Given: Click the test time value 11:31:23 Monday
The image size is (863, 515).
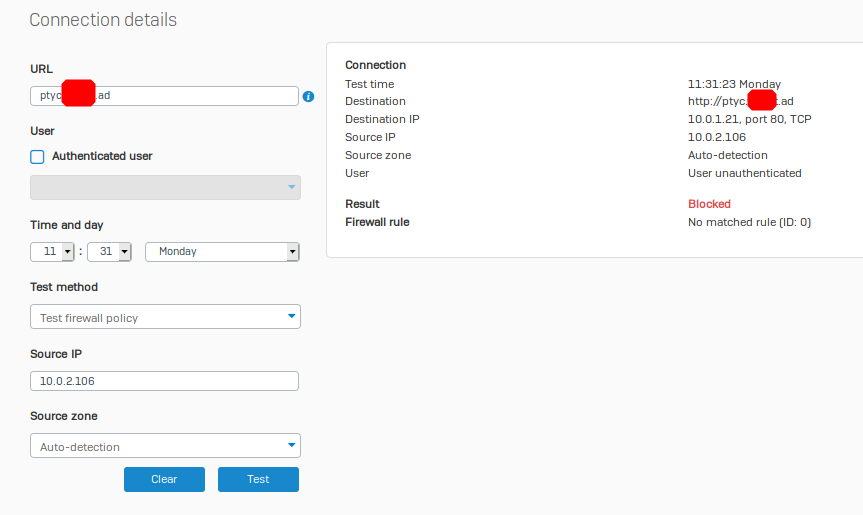Looking at the screenshot, I should click(x=734, y=84).
